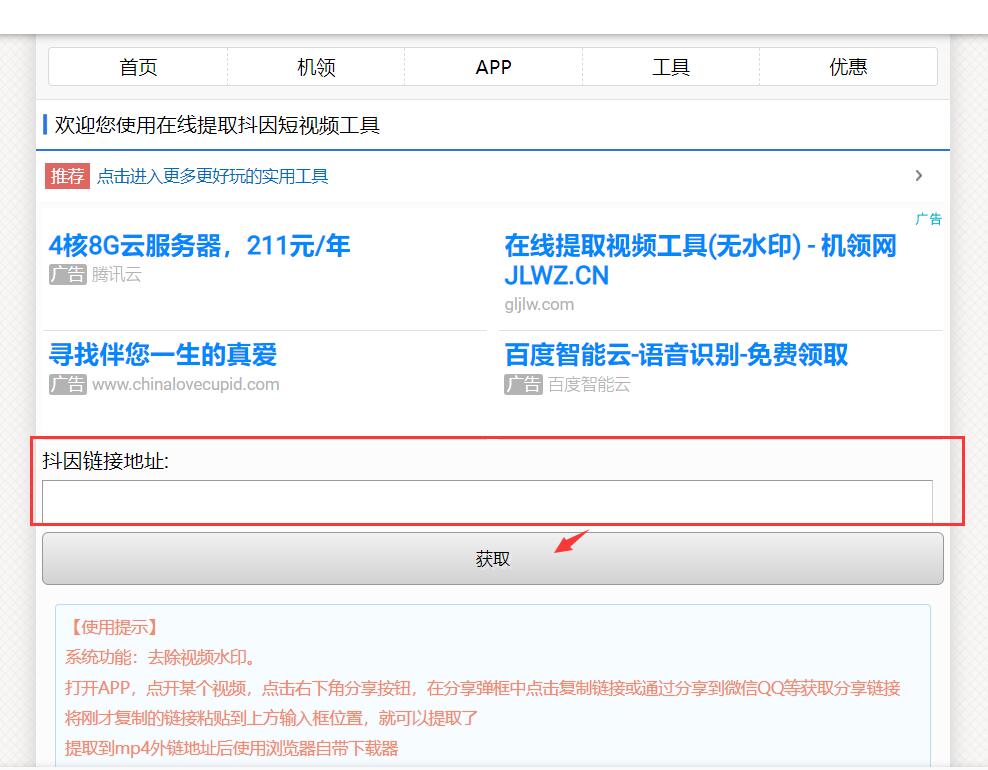988x770 pixels.
Task: Open the 优惠 tab
Action: pos(848,67)
